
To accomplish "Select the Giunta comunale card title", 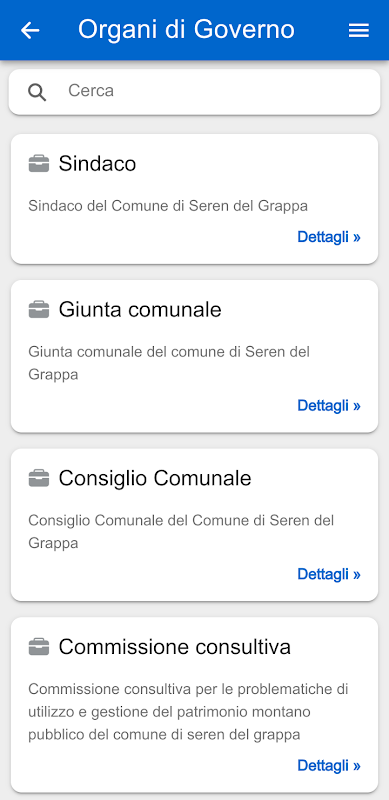I will 140,310.
